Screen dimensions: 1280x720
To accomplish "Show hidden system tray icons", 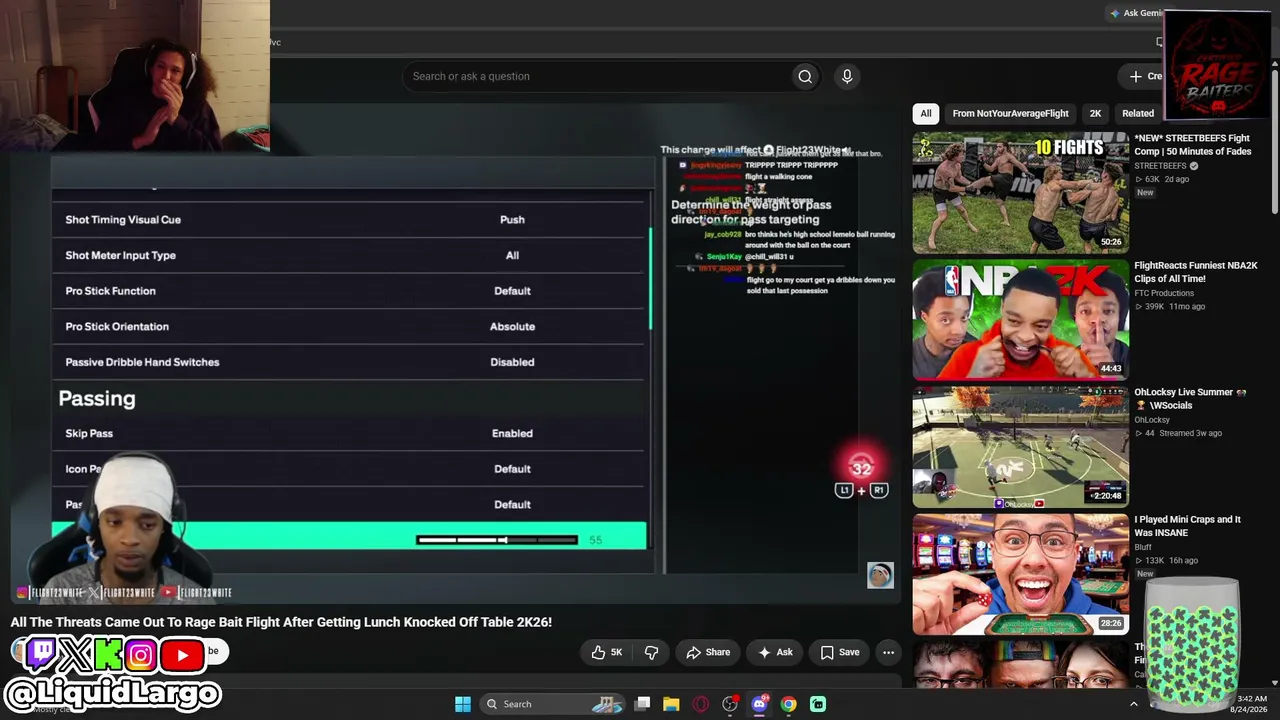I will (1133, 704).
